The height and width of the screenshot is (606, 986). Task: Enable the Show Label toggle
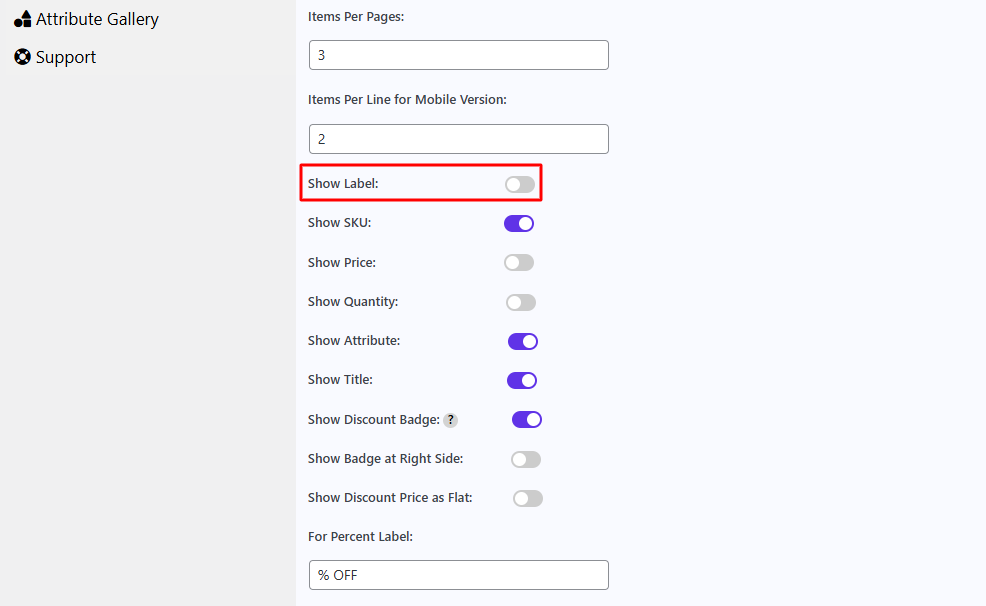click(520, 184)
